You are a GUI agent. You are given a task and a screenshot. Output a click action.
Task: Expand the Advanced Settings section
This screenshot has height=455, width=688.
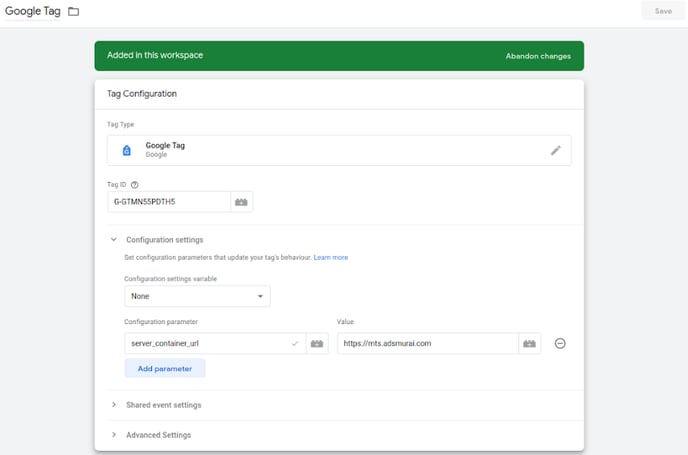click(114, 435)
